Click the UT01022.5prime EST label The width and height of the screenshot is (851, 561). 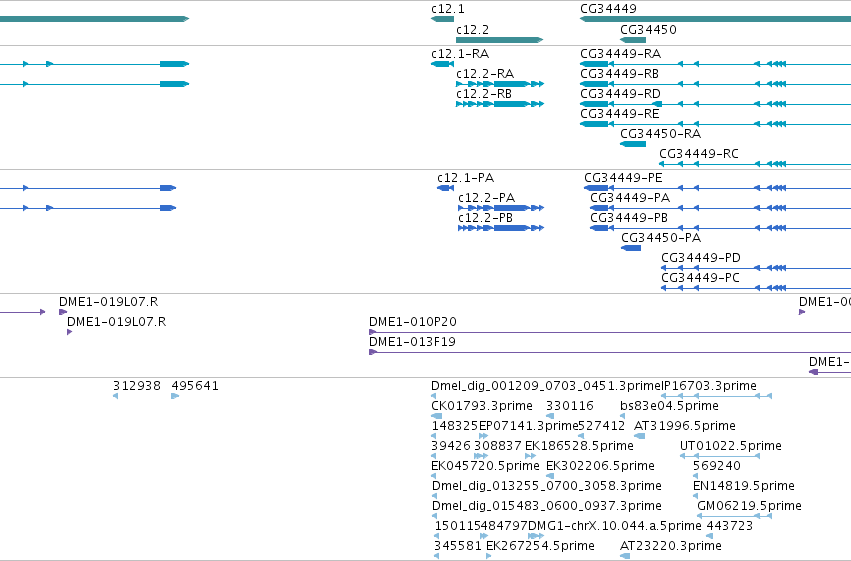pos(731,447)
